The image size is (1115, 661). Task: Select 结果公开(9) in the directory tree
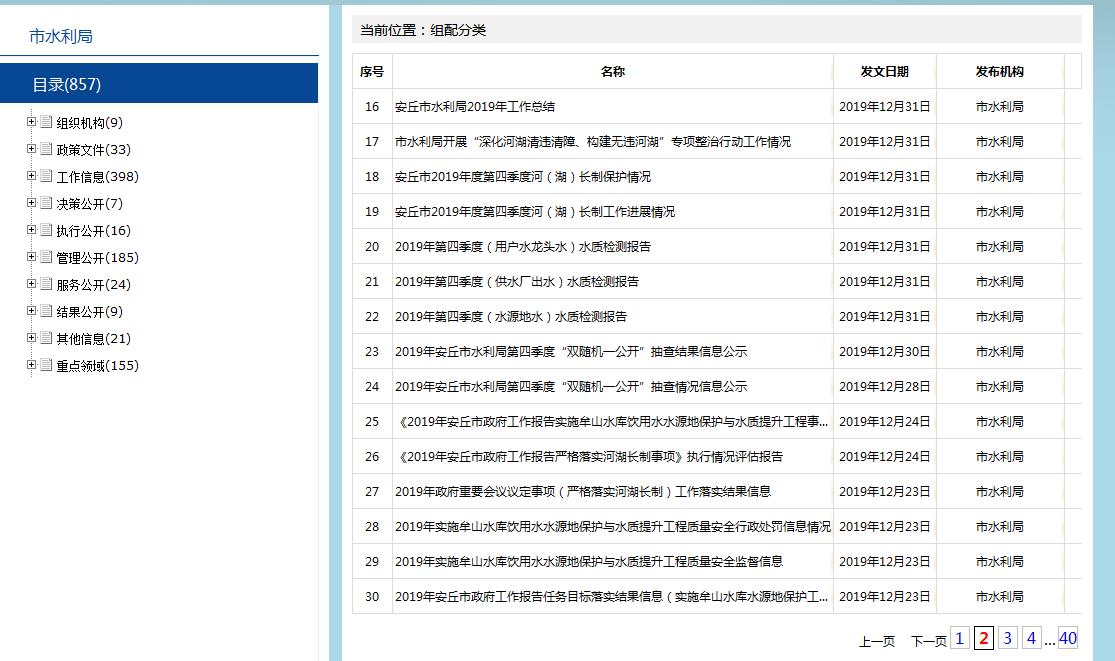coord(90,312)
